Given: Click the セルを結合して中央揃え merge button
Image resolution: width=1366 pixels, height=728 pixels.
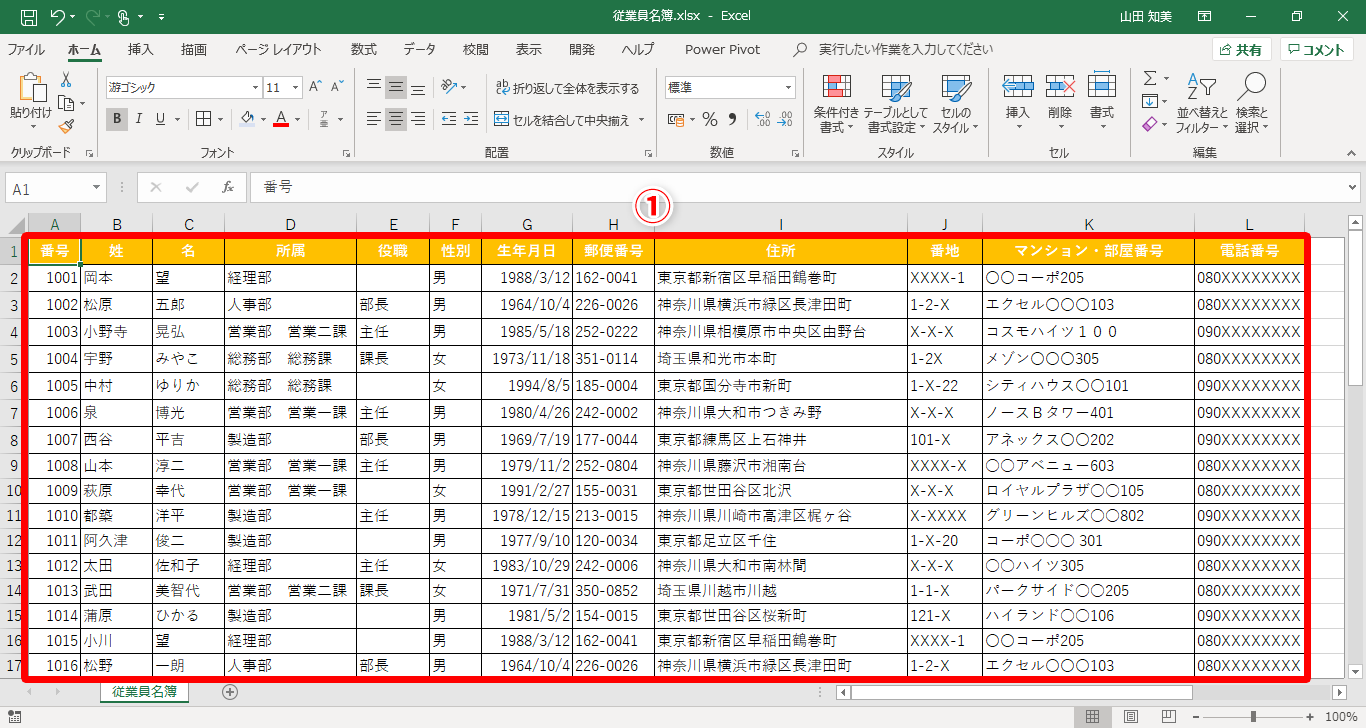Looking at the screenshot, I should 562,120.
